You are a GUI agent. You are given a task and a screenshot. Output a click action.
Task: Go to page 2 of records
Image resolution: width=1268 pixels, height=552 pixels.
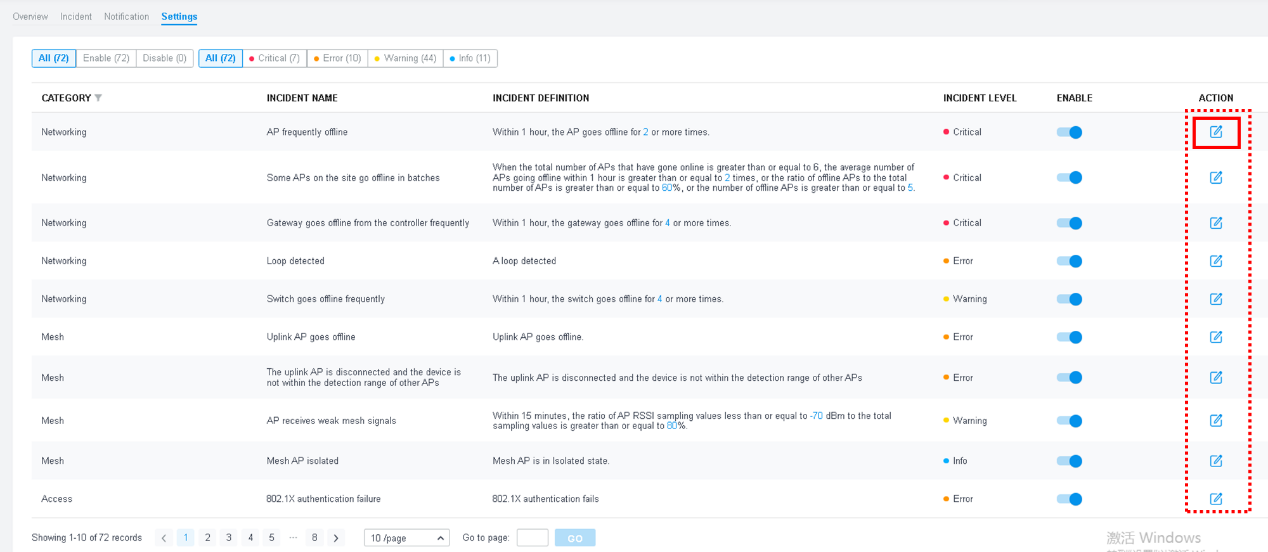pyautogui.click(x=207, y=538)
